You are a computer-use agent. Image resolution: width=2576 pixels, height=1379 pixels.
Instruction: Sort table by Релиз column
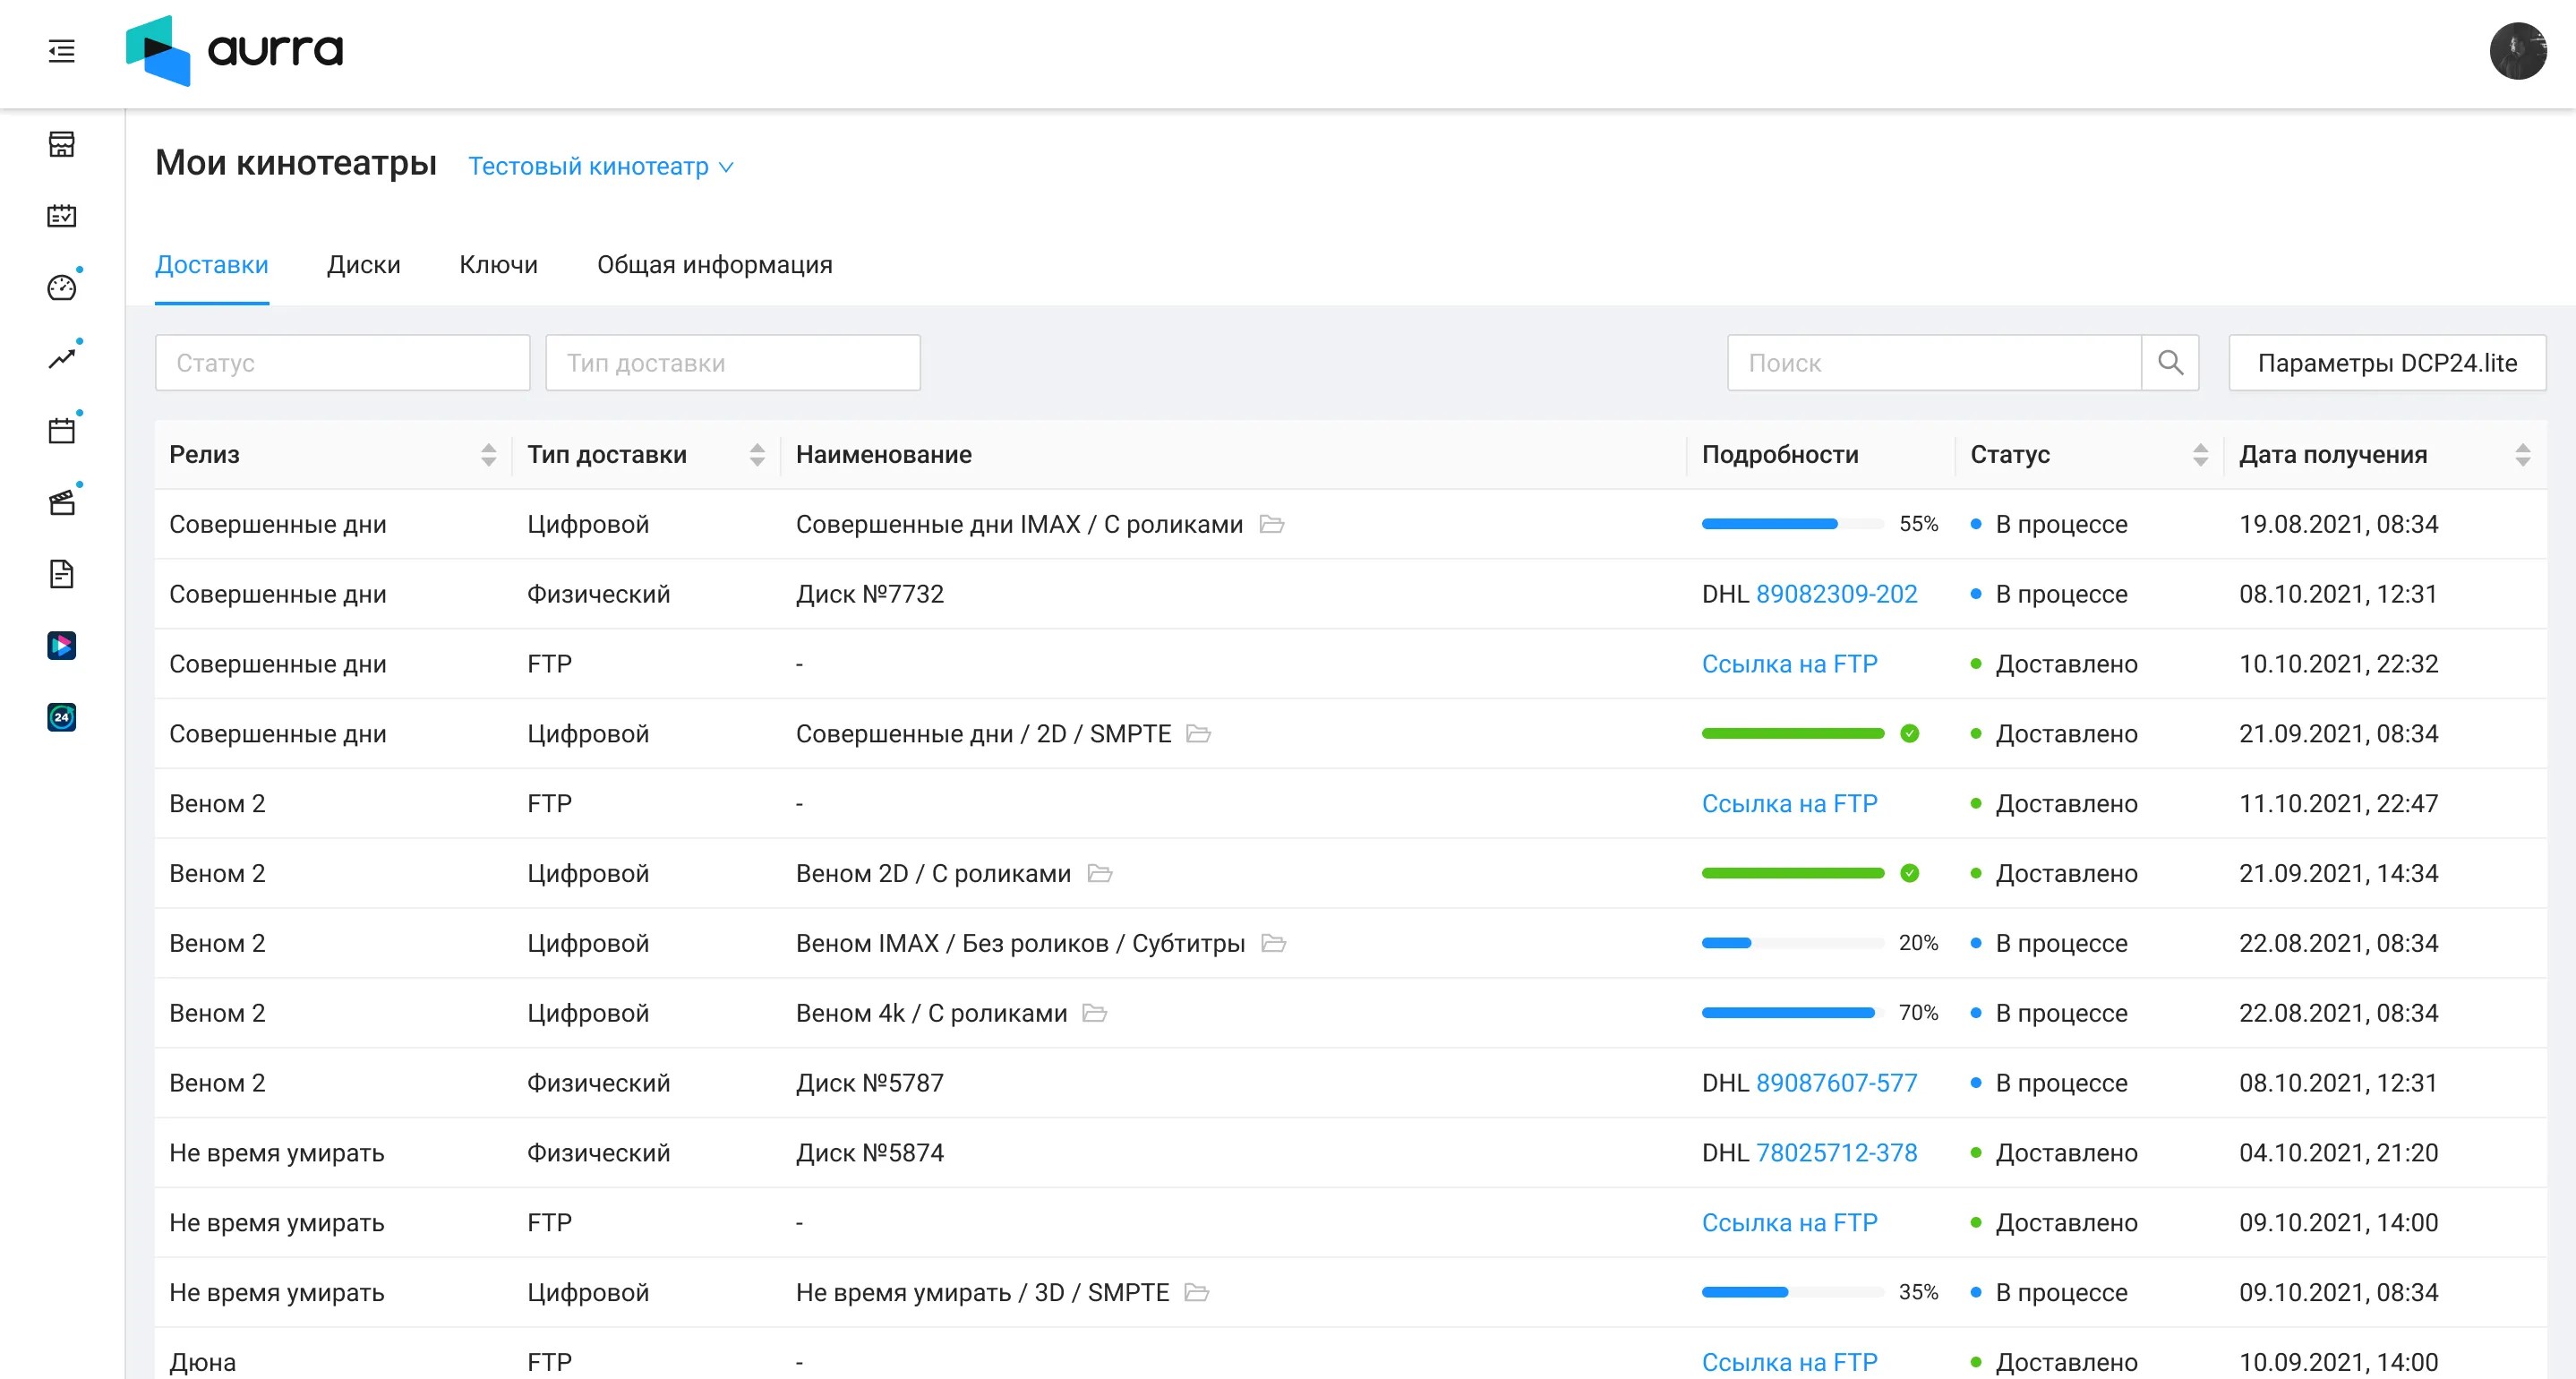tap(488, 455)
